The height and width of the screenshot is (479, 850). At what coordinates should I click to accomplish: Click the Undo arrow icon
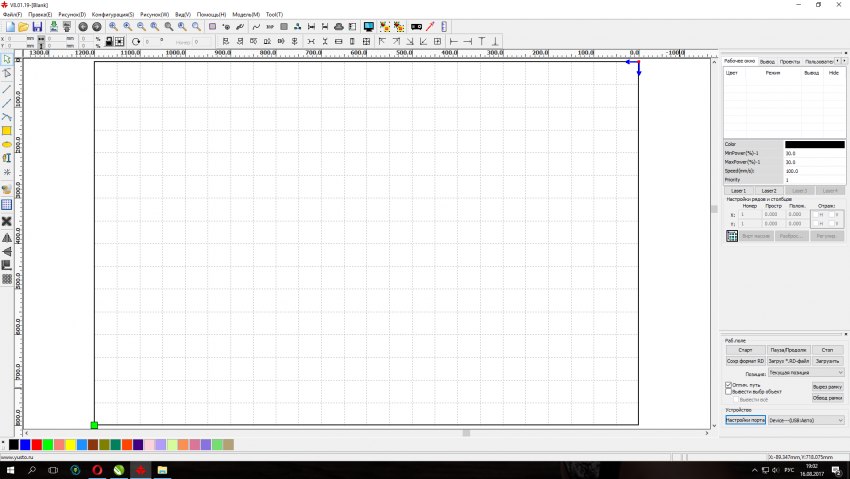tap(83, 26)
